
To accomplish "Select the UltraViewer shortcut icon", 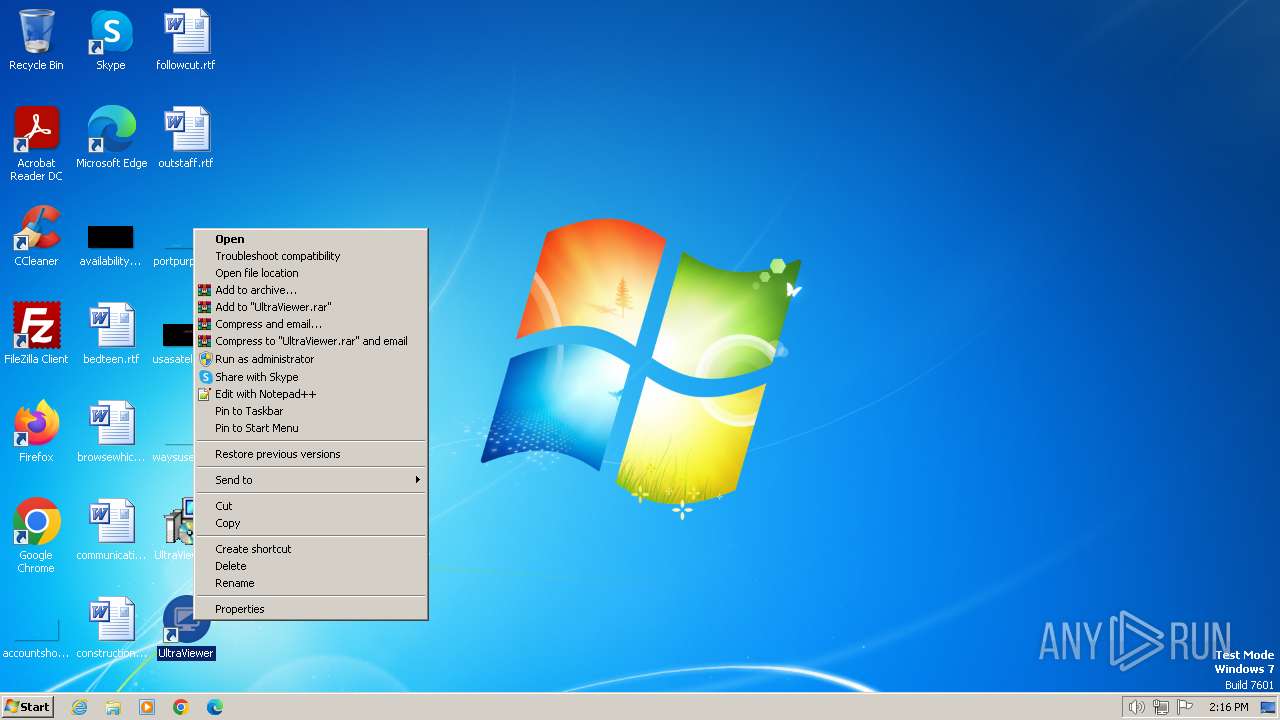I will (x=186, y=628).
